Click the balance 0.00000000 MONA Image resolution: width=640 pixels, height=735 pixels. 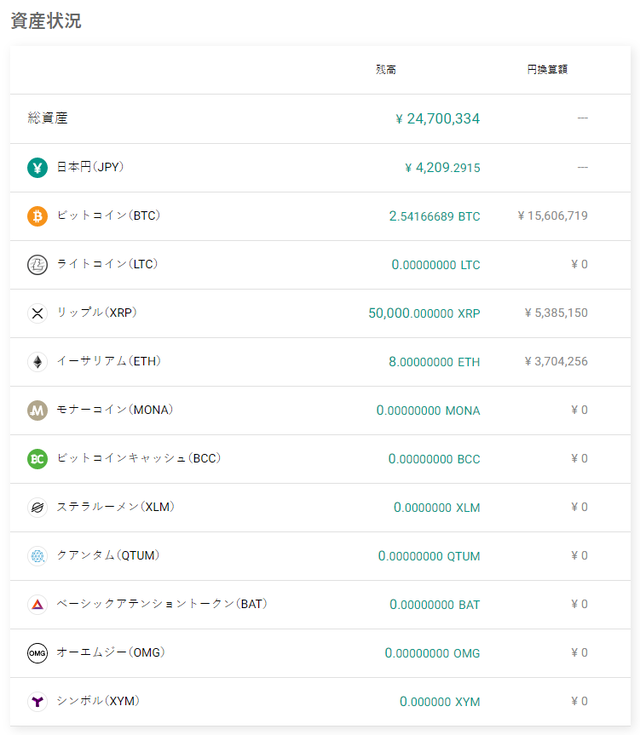429,411
